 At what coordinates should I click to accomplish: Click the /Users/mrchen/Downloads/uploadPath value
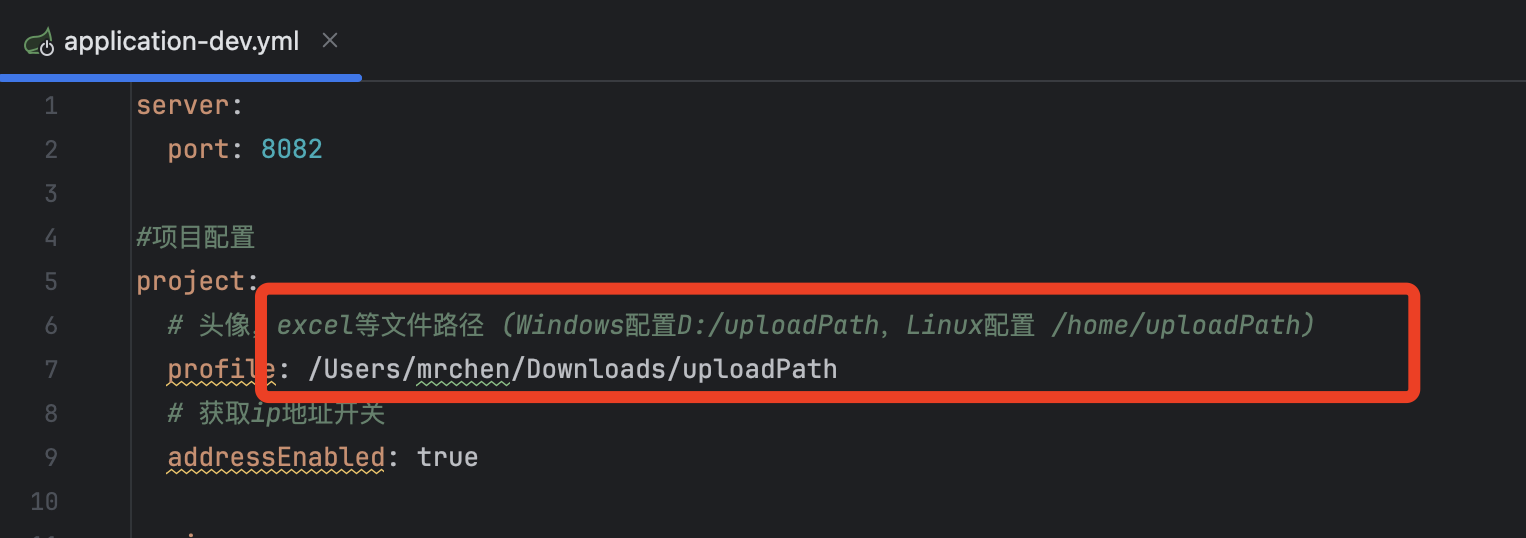[x=573, y=370]
